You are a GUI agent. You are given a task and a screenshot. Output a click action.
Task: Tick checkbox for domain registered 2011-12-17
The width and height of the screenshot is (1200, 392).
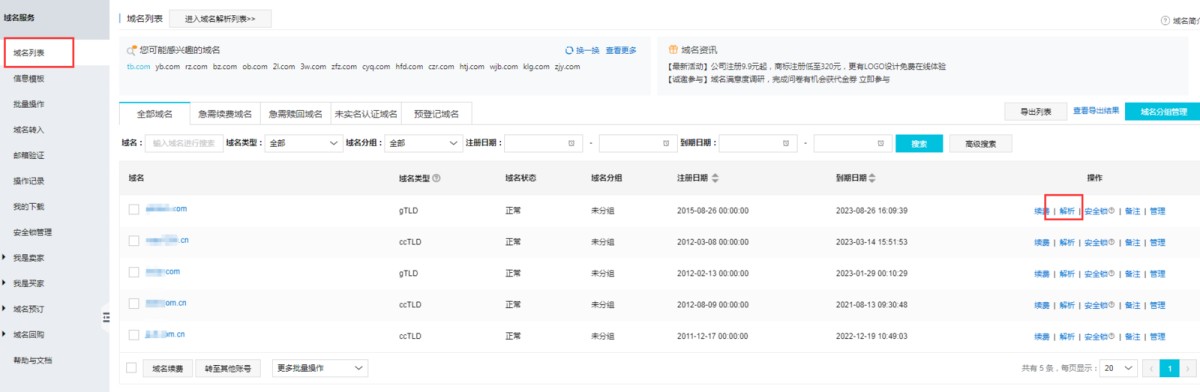pos(134,334)
